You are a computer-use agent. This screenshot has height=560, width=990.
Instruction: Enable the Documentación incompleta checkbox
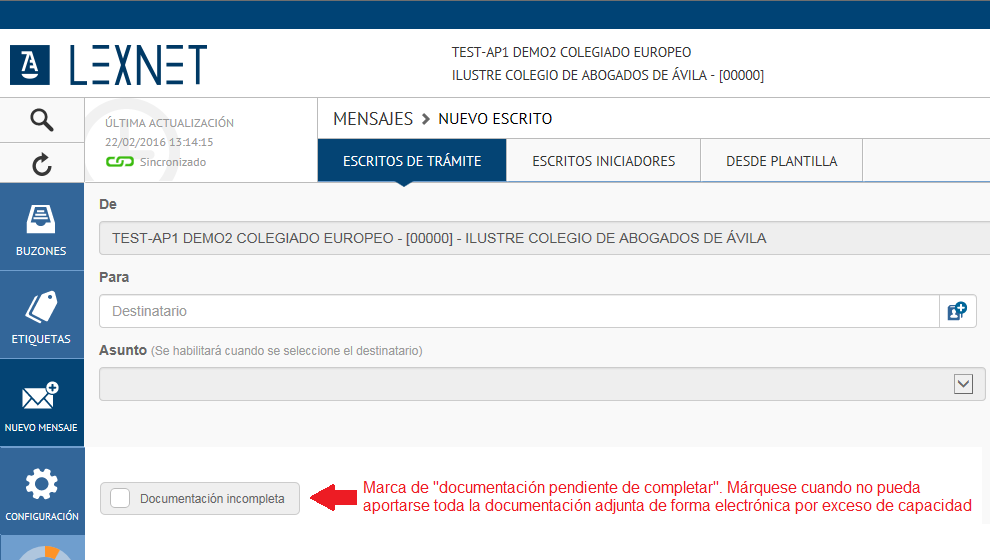(120, 498)
